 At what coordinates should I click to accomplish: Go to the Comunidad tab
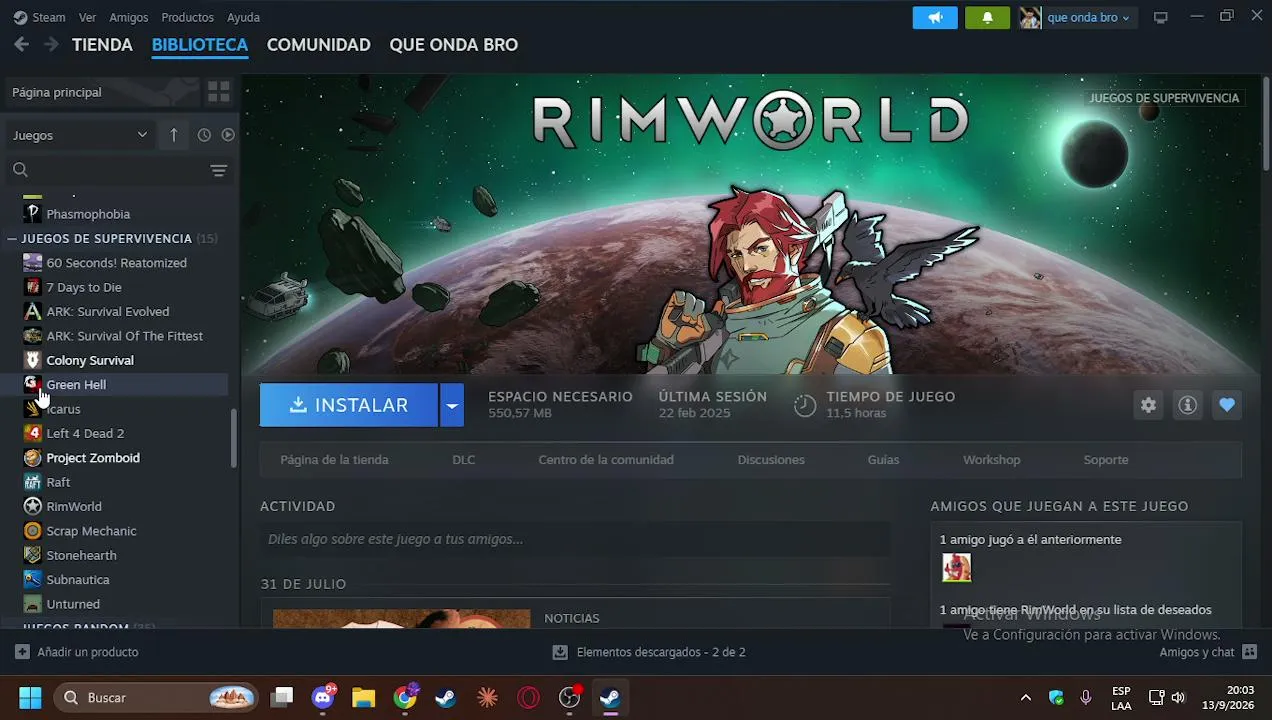click(x=318, y=45)
